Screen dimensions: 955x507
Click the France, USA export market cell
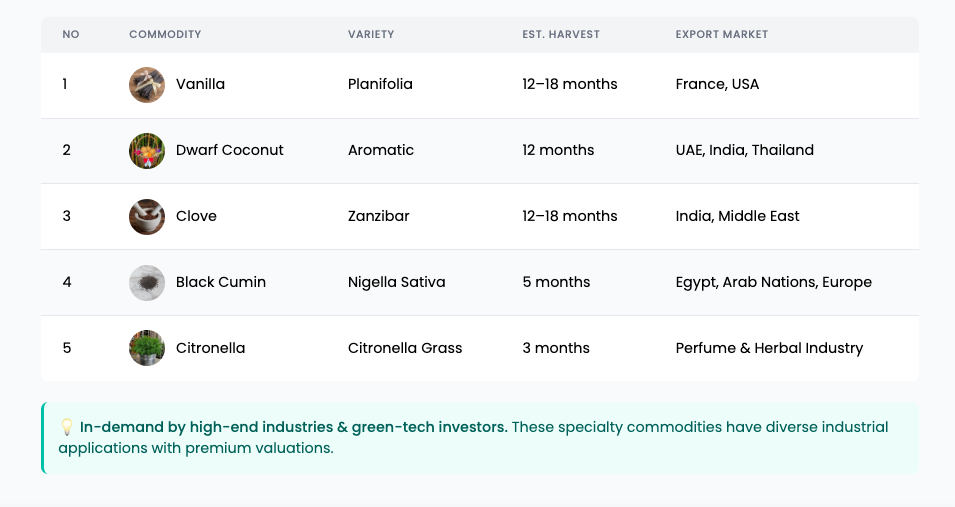pyautogui.click(x=717, y=84)
